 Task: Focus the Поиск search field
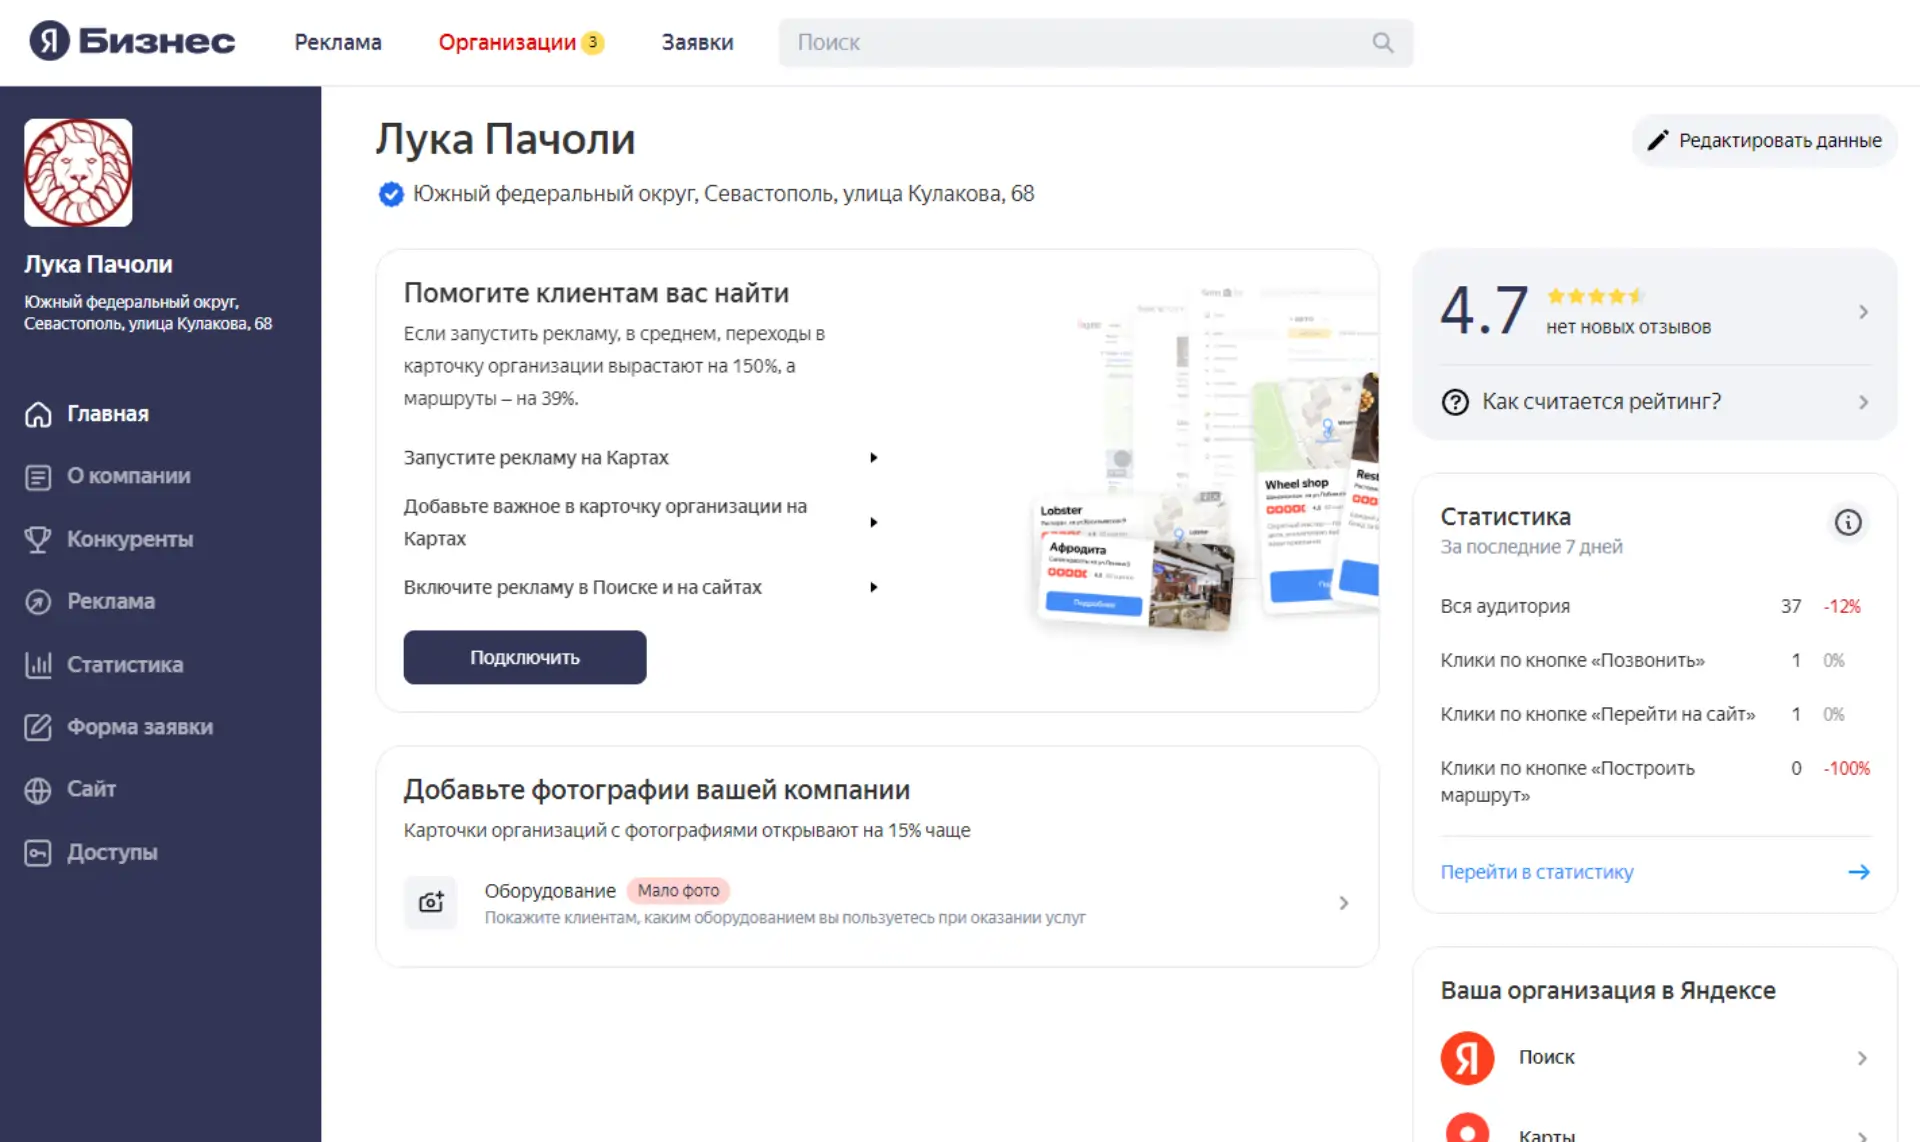(1095, 42)
